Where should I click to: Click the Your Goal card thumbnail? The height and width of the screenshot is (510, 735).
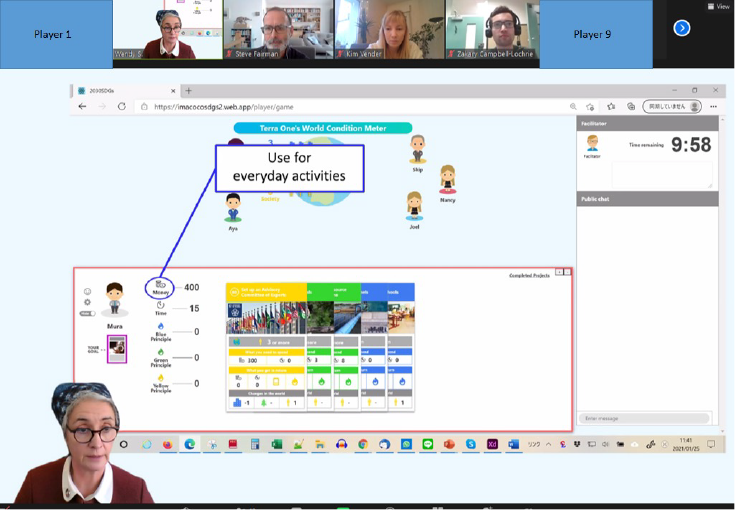coord(117,348)
